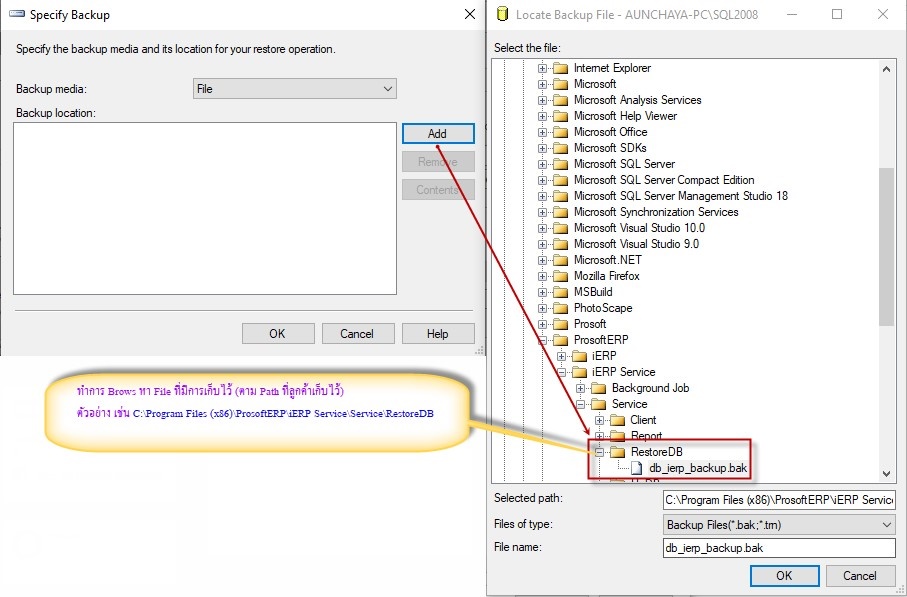Select ProsoftERP folder icon
This screenshot has width=907, height=597.
(561, 340)
